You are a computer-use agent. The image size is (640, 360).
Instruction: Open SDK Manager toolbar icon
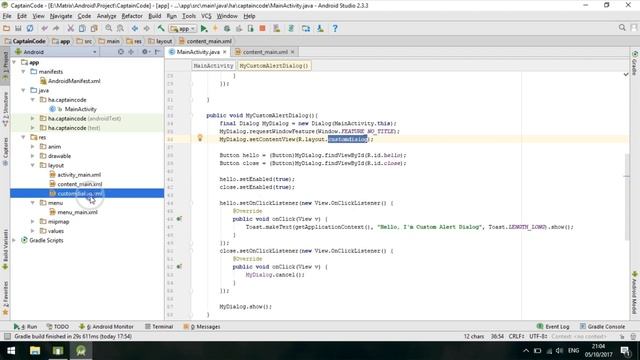320,29
